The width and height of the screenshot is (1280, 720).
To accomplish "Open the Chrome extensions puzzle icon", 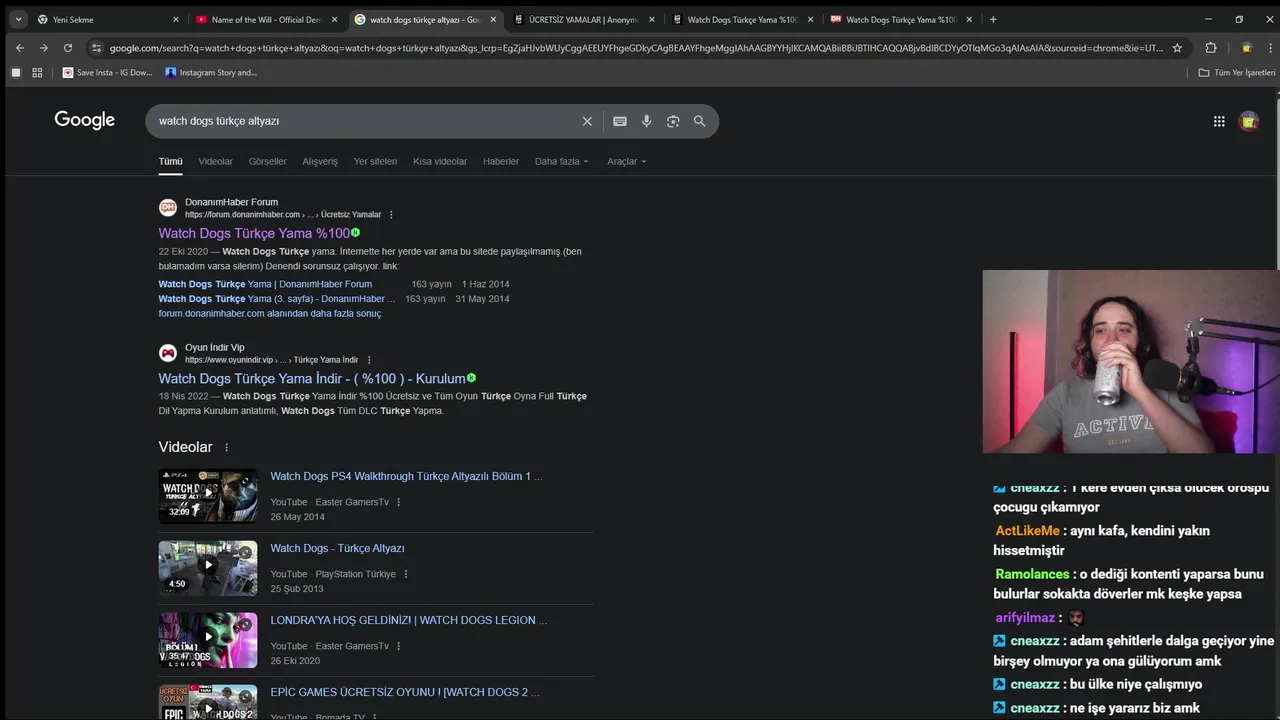I will (x=1211, y=48).
